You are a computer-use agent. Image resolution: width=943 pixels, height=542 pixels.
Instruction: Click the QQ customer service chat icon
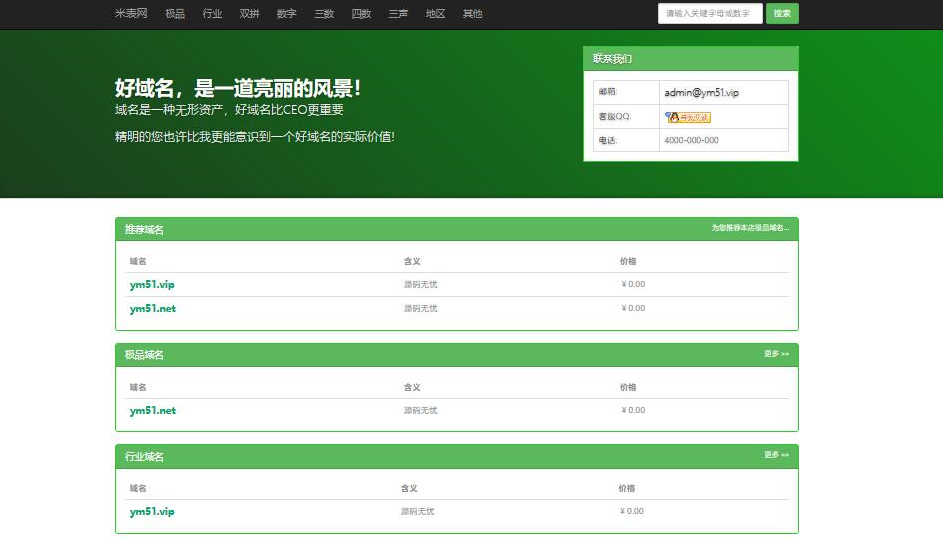point(687,117)
